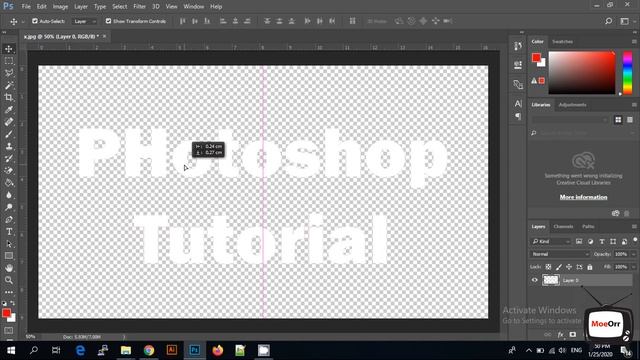
Task: Open Windows Start menu
Action: tap(11, 350)
